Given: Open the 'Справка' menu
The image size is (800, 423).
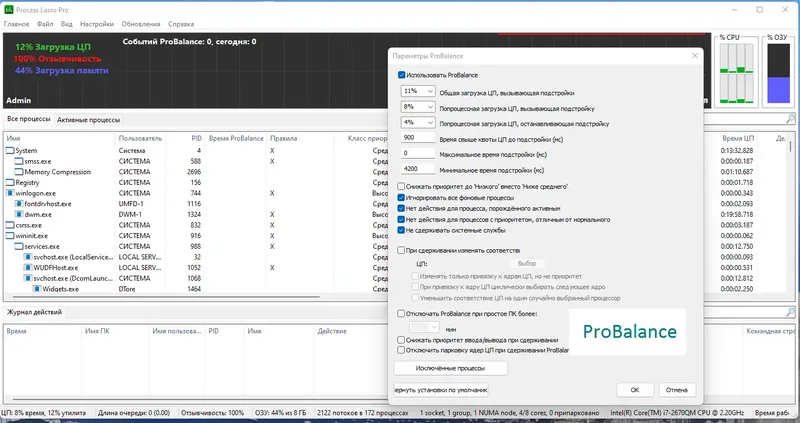Looking at the screenshot, I should [x=181, y=24].
